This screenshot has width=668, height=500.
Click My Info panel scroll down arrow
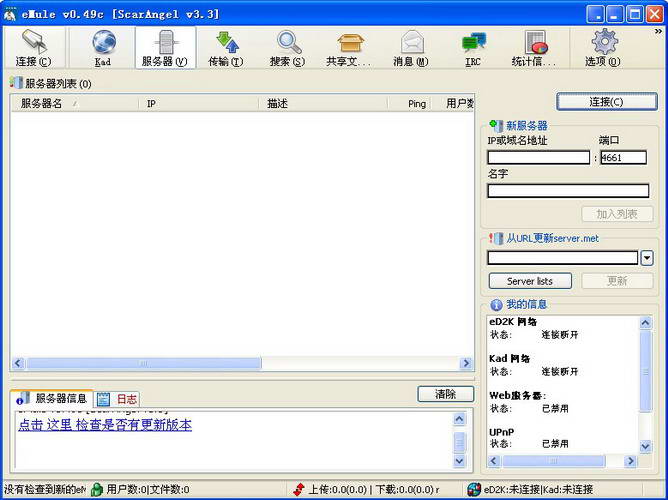point(645,446)
